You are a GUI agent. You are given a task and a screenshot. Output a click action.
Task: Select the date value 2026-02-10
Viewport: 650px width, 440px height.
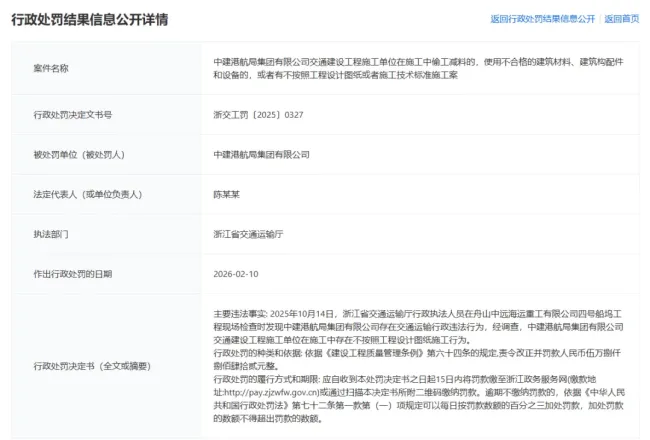click(x=236, y=274)
